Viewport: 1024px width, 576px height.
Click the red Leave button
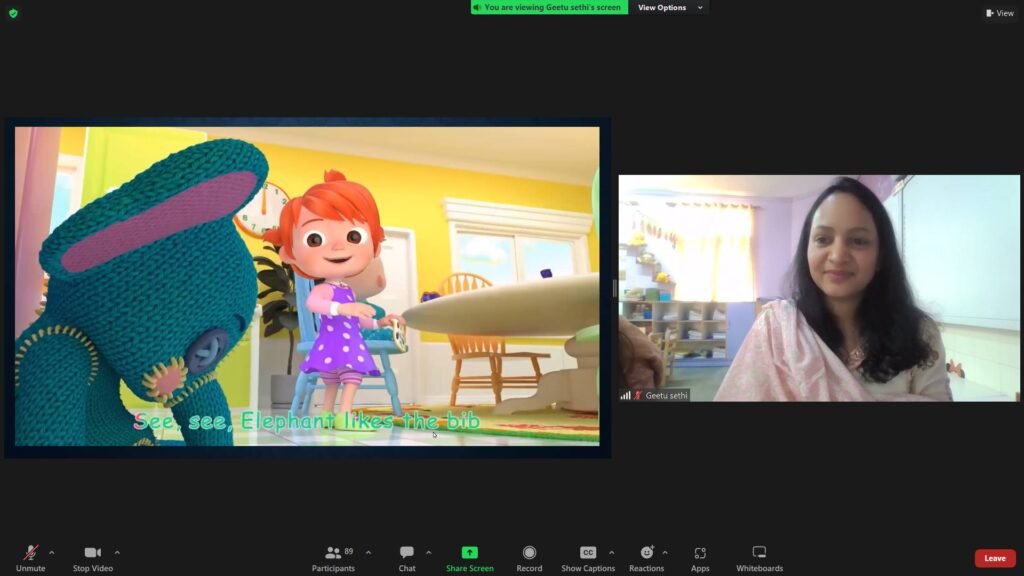coord(995,558)
